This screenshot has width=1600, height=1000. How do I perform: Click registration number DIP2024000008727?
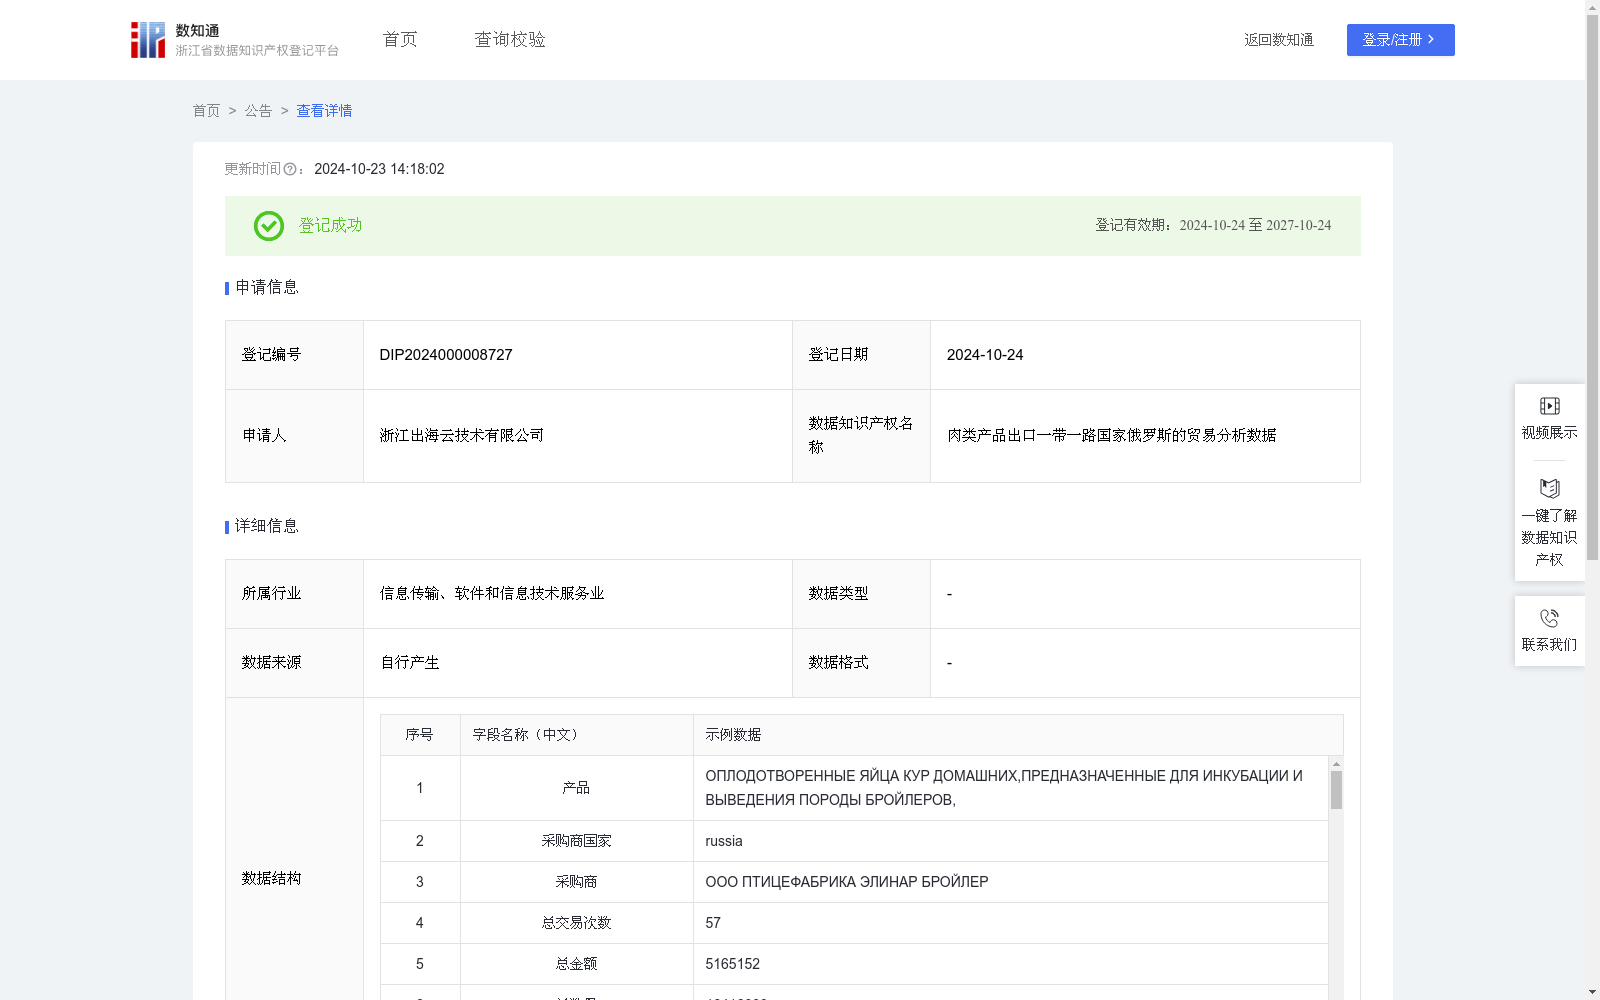tap(446, 355)
